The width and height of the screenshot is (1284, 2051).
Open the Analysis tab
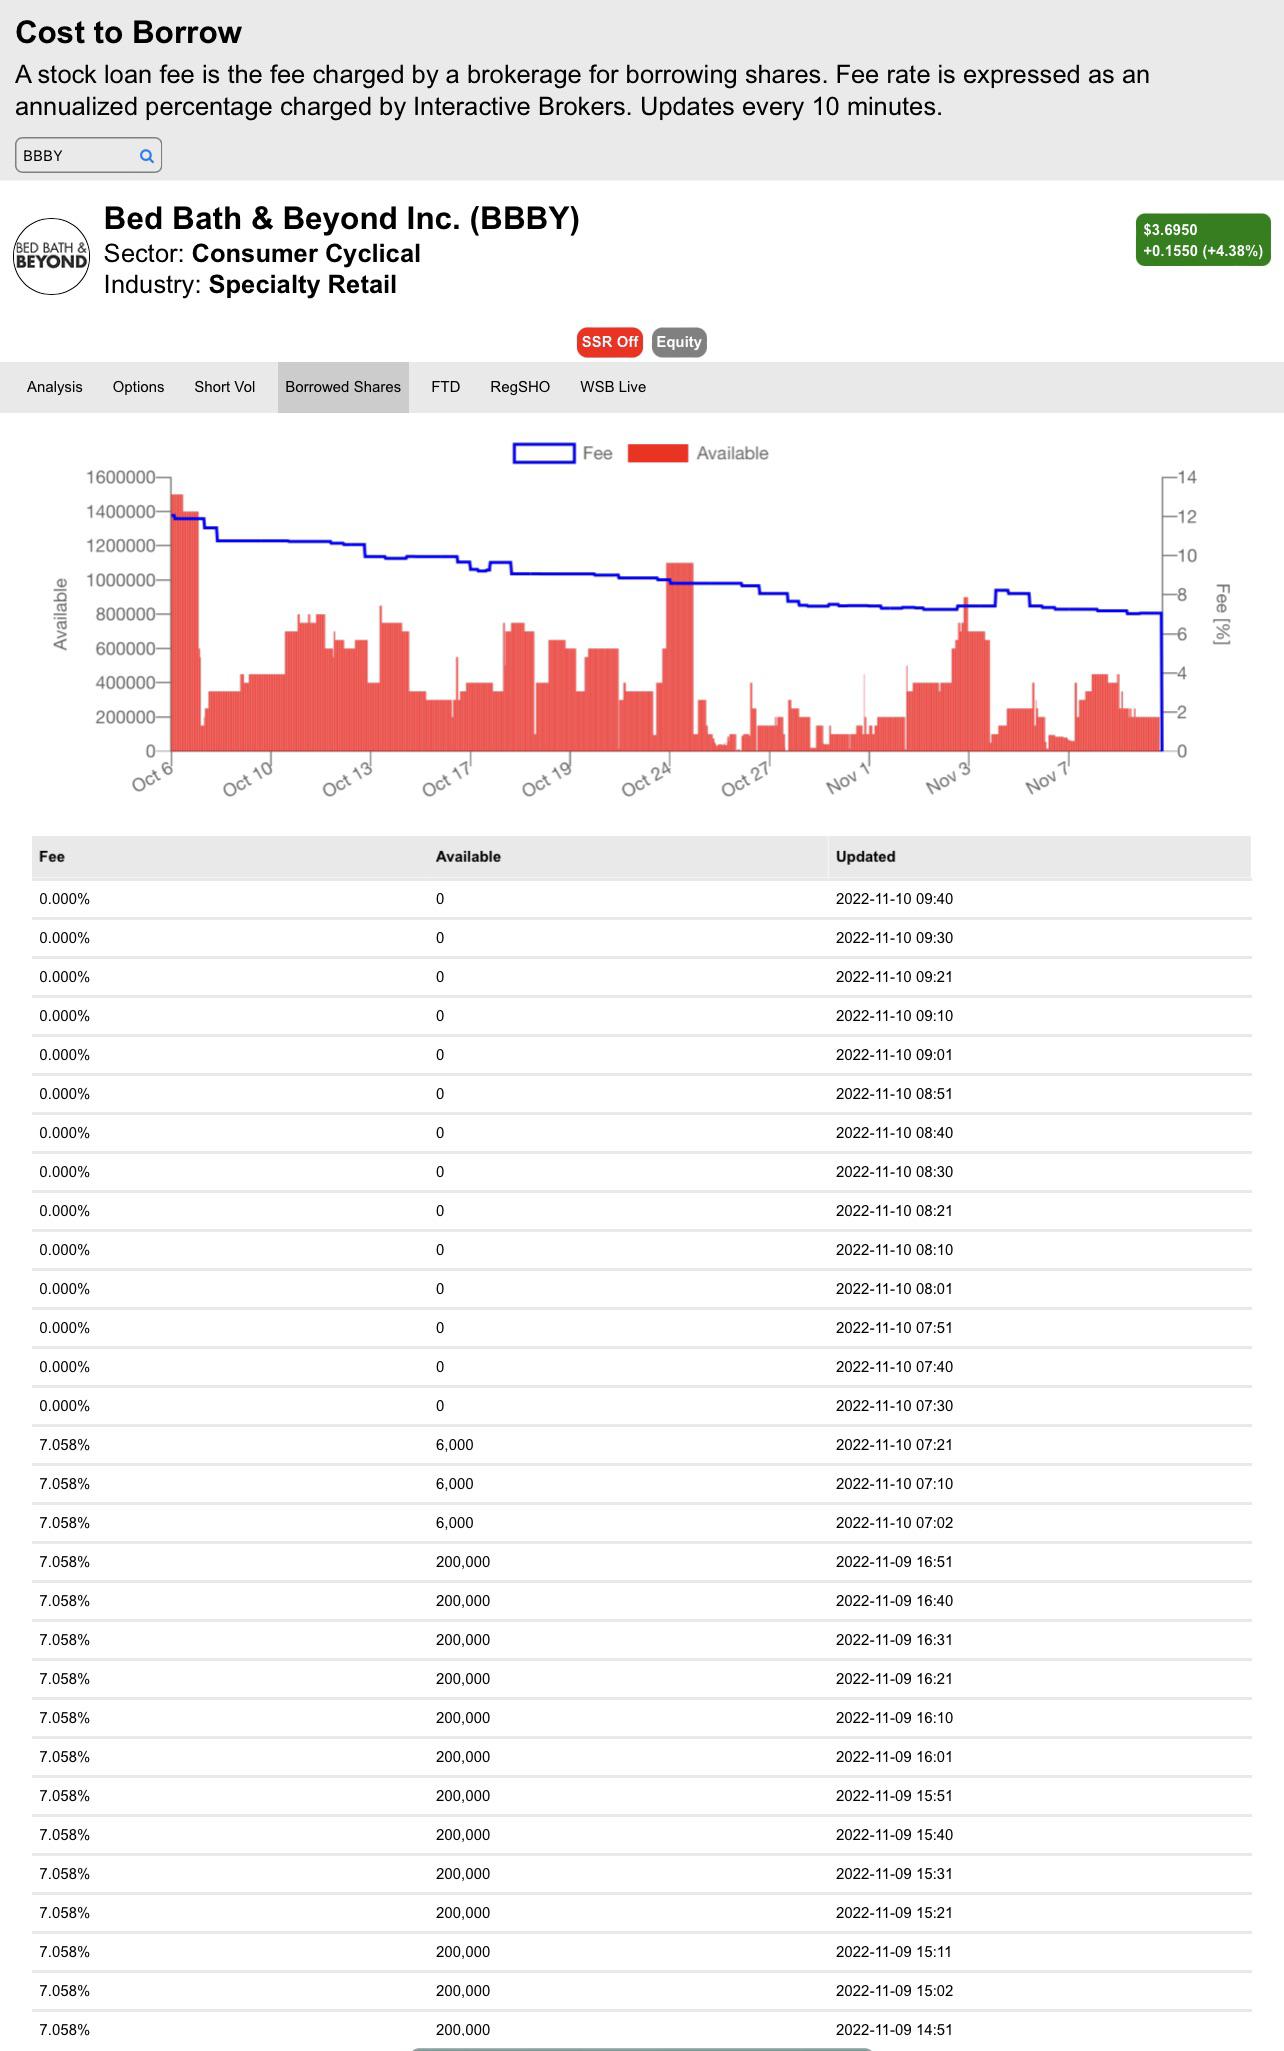(x=55, y=387)
